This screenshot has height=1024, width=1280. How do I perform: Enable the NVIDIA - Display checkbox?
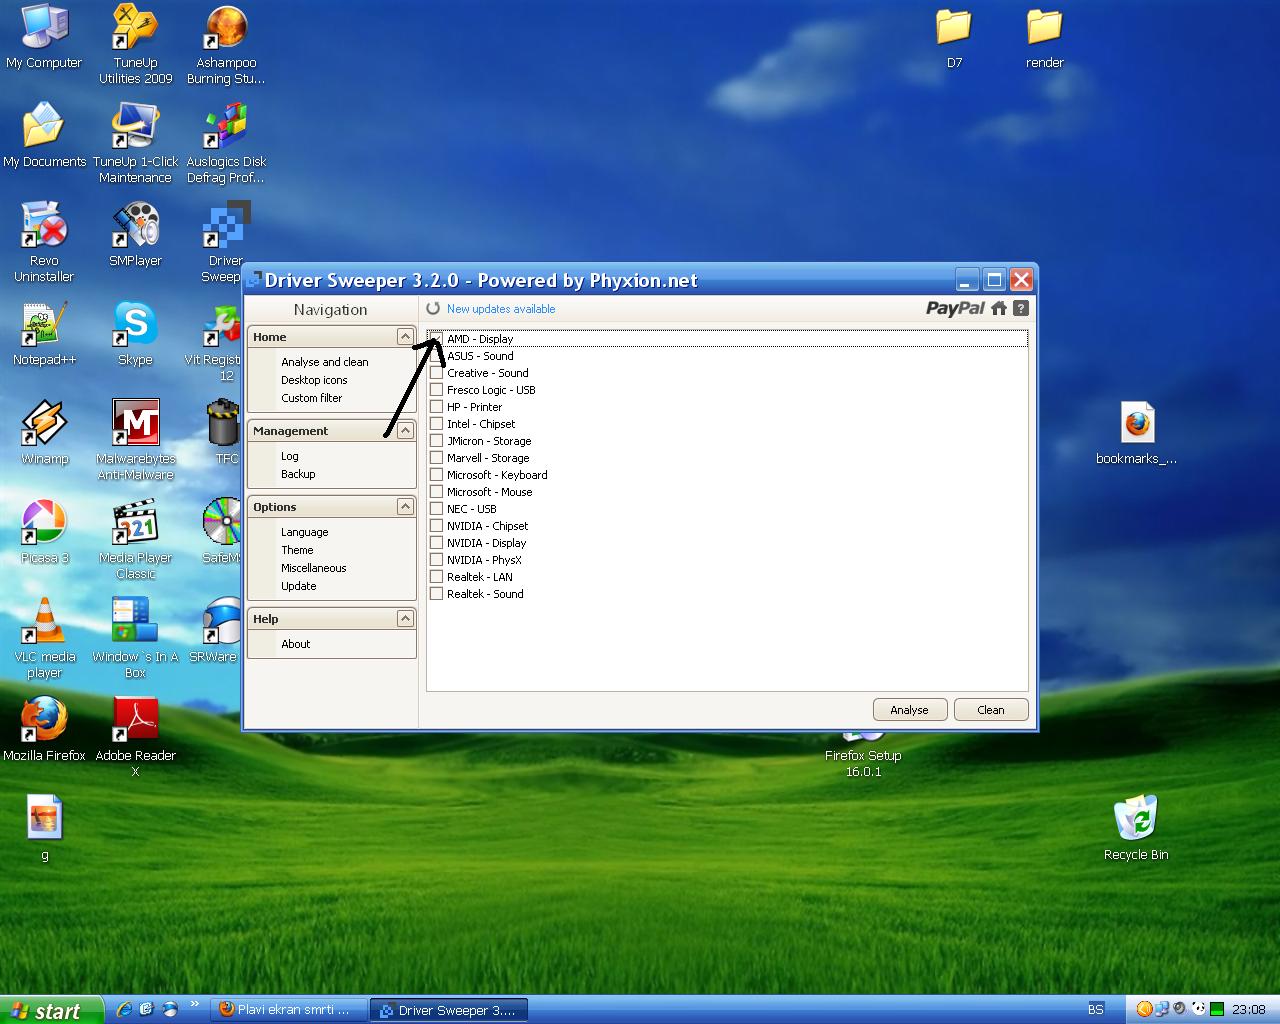click(x=436, y=543)
